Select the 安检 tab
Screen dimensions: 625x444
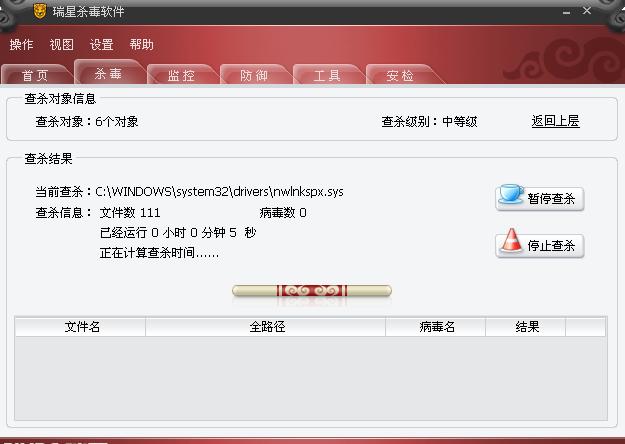point(400,75)
